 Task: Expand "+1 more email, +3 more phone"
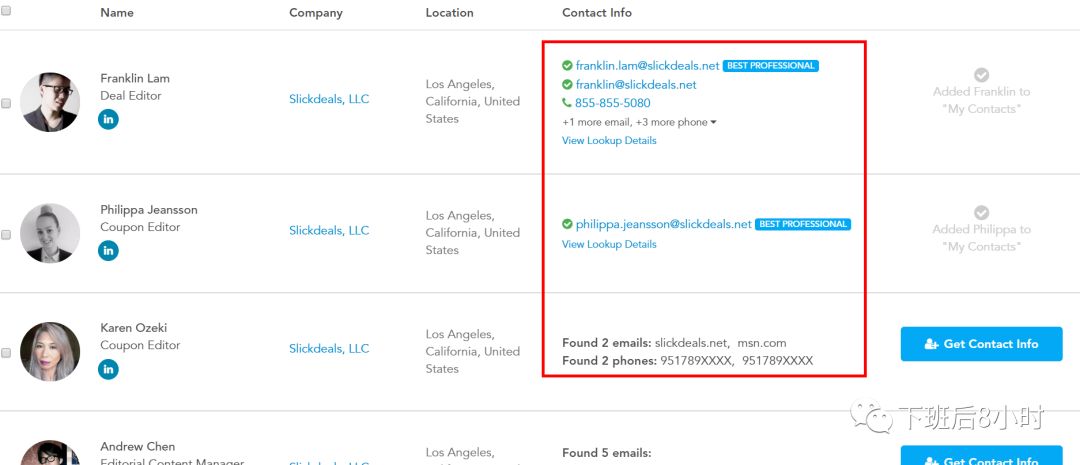[x=639, y=122]
